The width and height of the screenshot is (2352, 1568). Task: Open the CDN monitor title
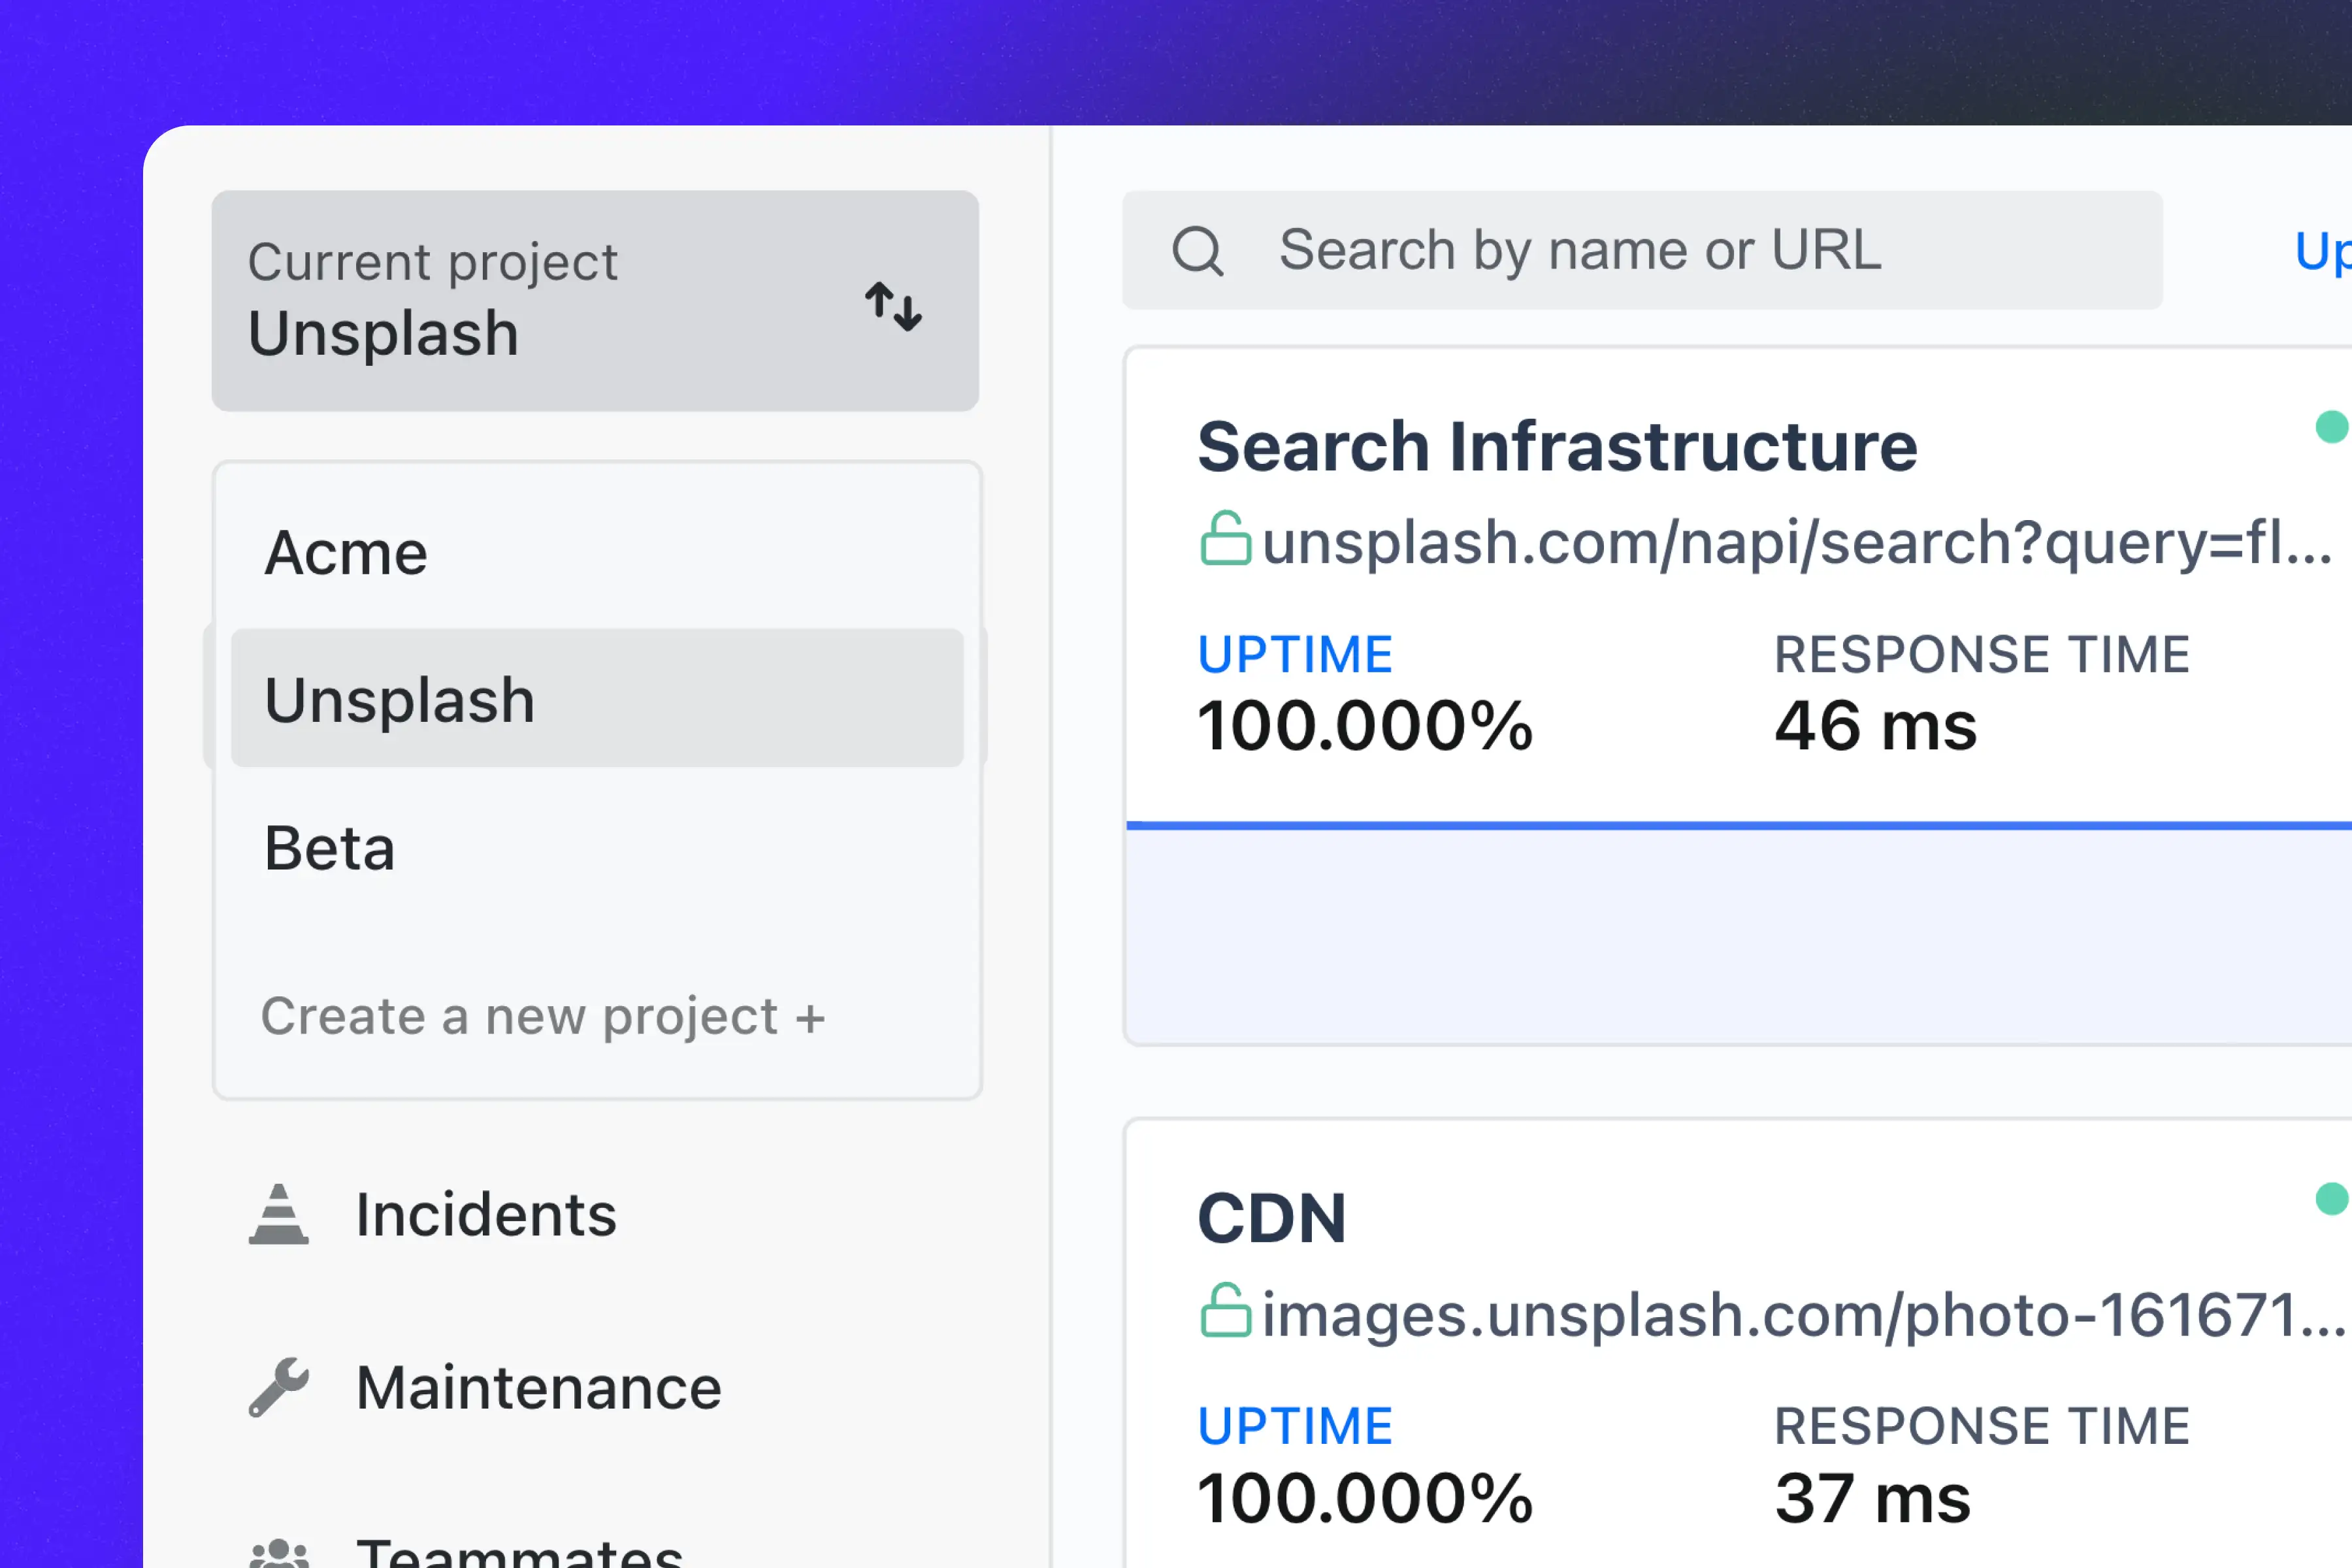coord(1272,1218)
